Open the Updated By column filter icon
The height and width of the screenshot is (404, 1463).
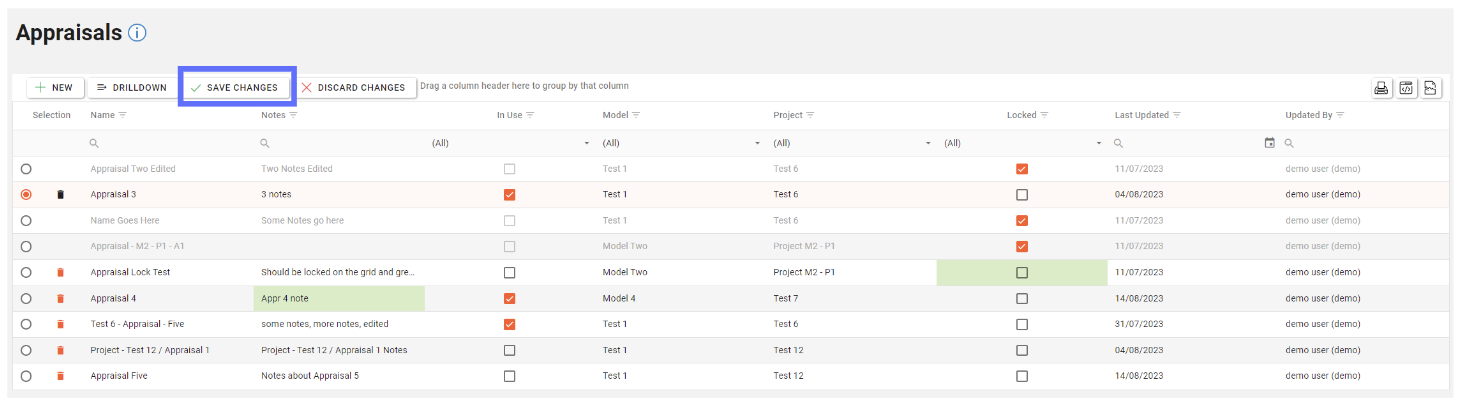click(1340, 115)
